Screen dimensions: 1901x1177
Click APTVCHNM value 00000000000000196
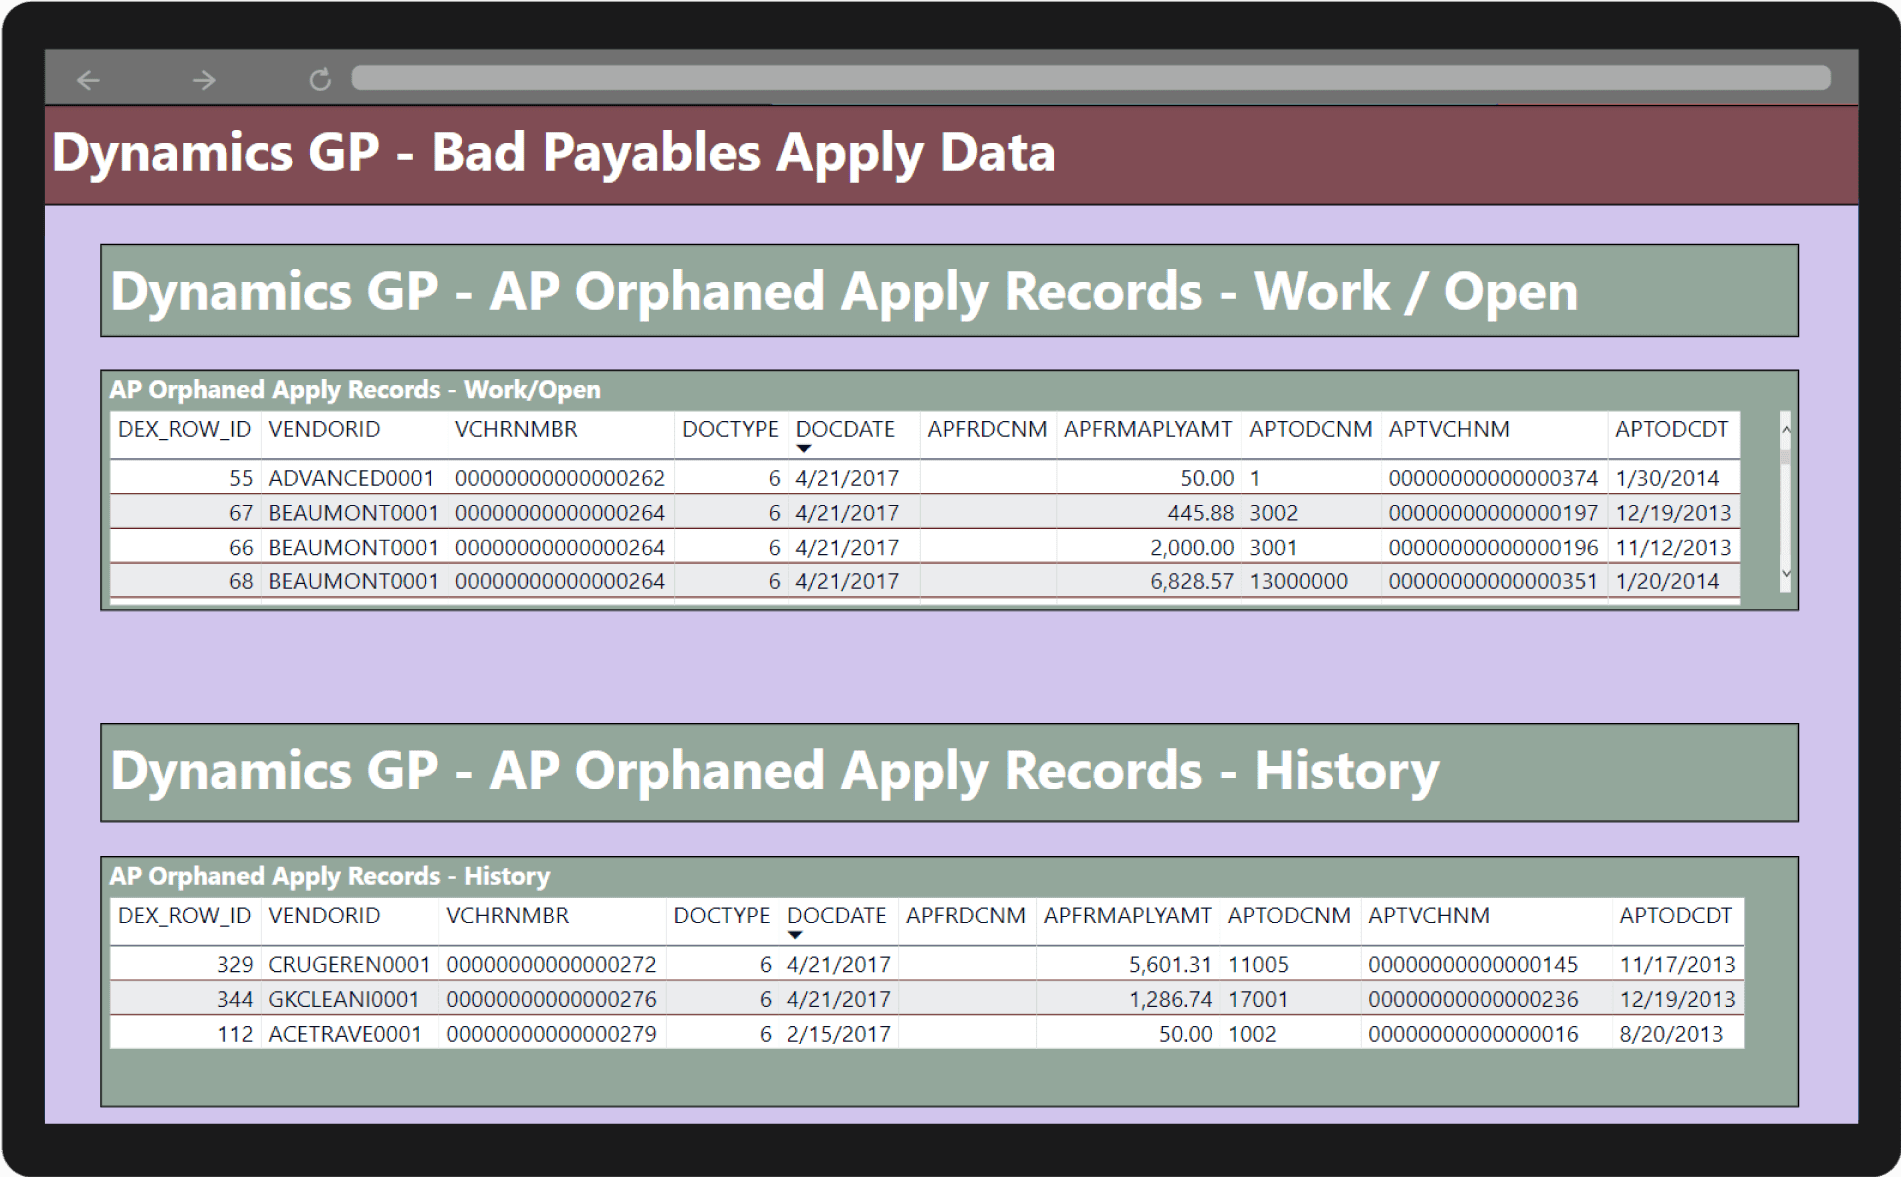click(1493, 548)
